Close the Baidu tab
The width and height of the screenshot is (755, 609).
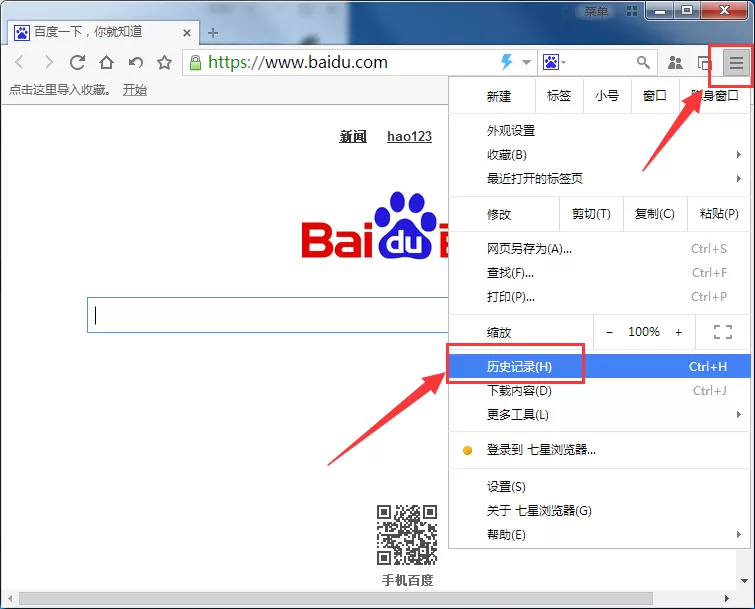(187, 33)
